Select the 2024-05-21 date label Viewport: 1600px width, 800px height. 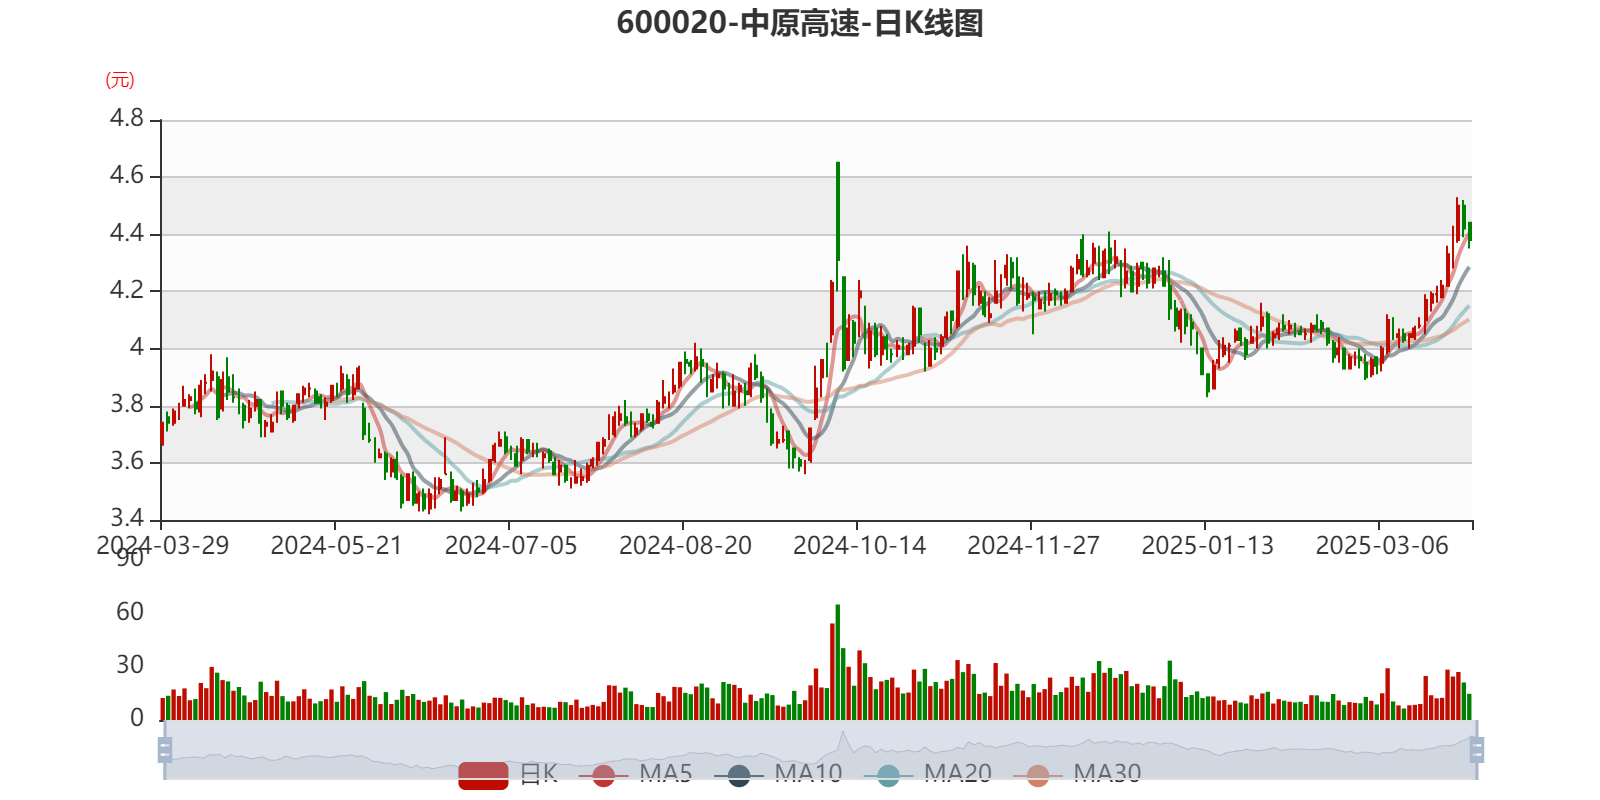(336, 546)
